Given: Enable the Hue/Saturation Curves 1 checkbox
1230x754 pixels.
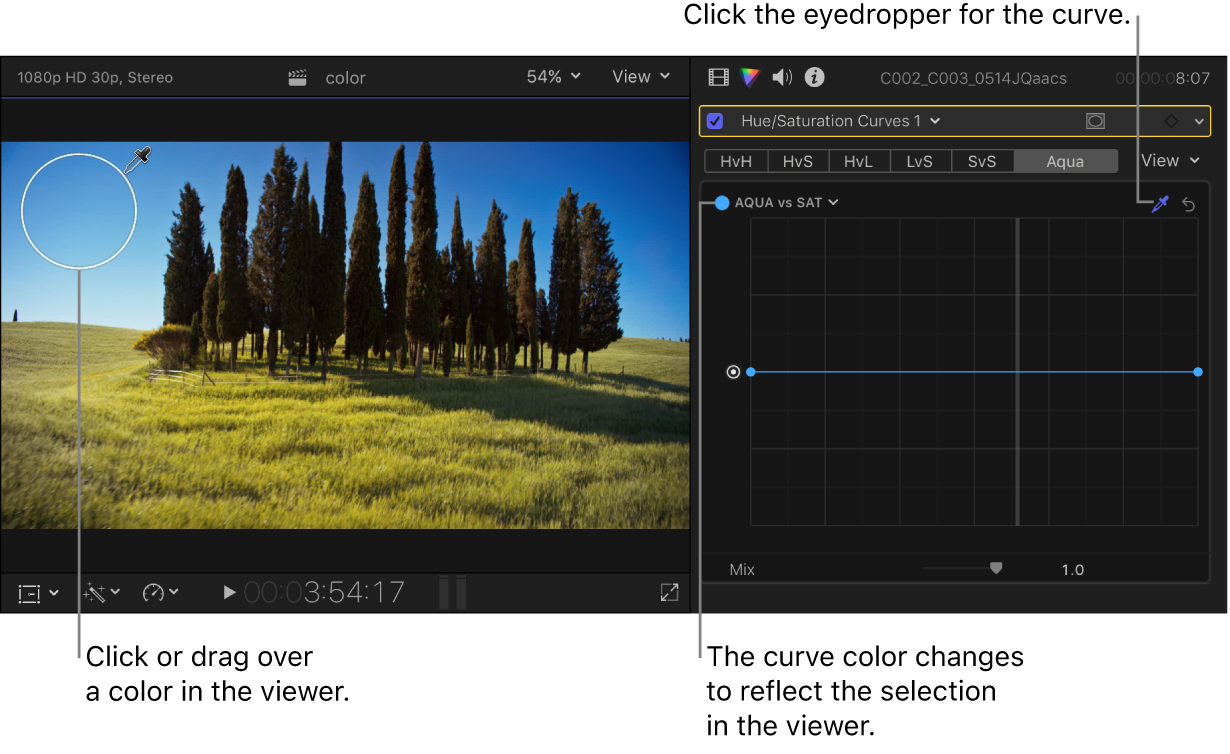Looking at the screenshot, I should click(713, 120).
